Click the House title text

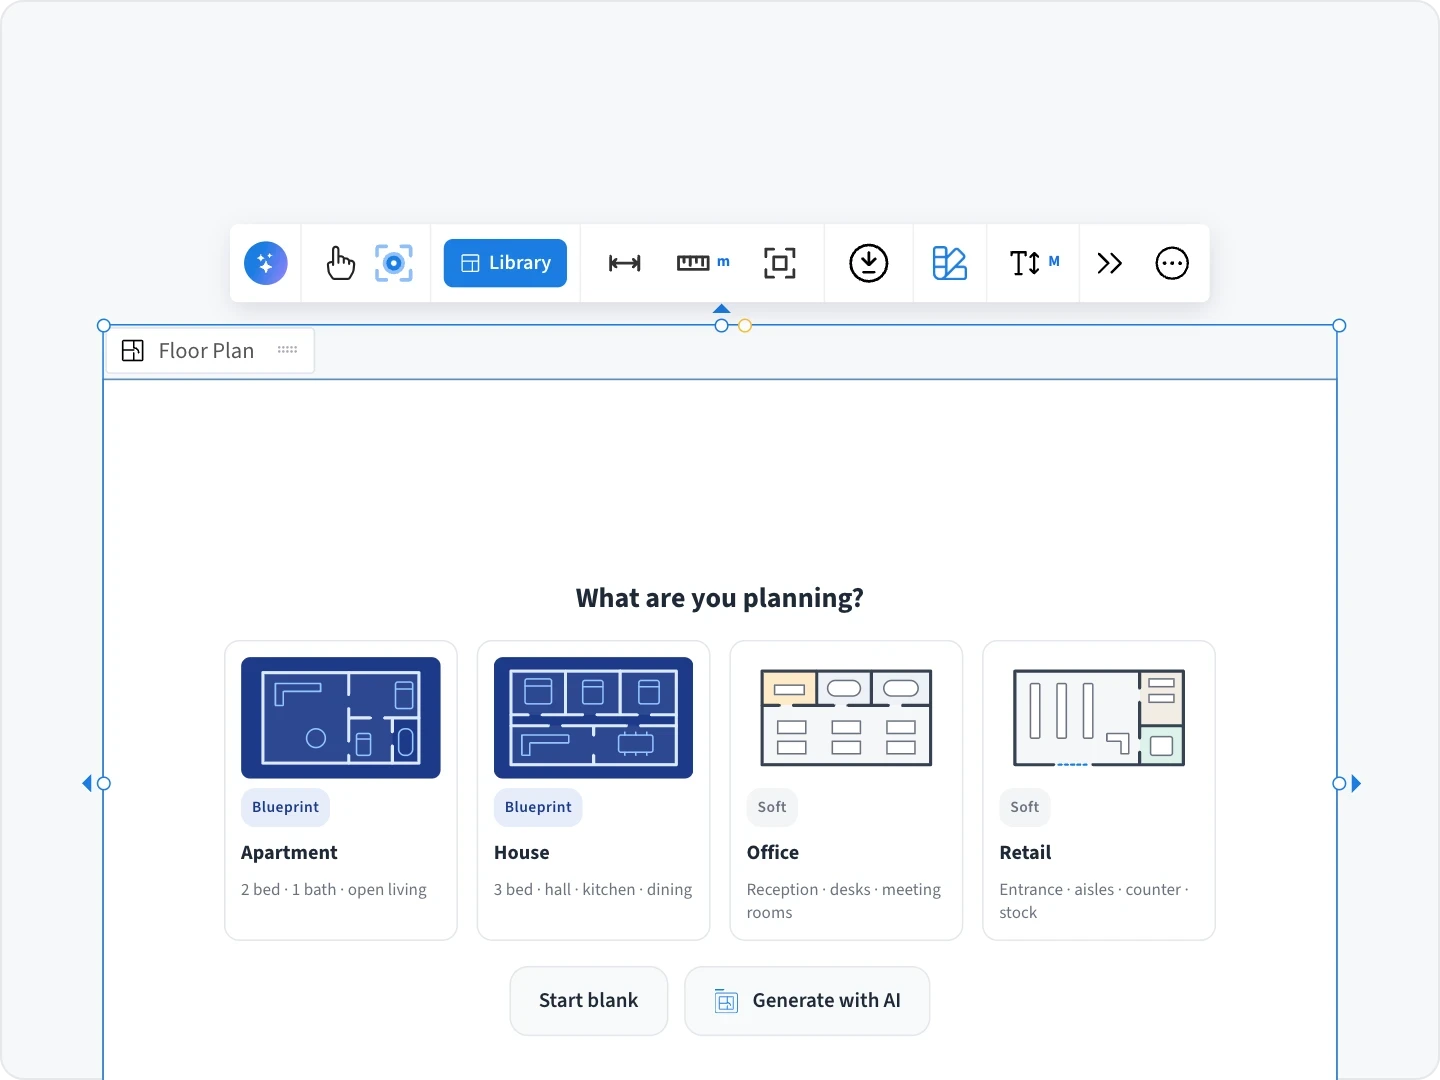click(x=522, y=853)
